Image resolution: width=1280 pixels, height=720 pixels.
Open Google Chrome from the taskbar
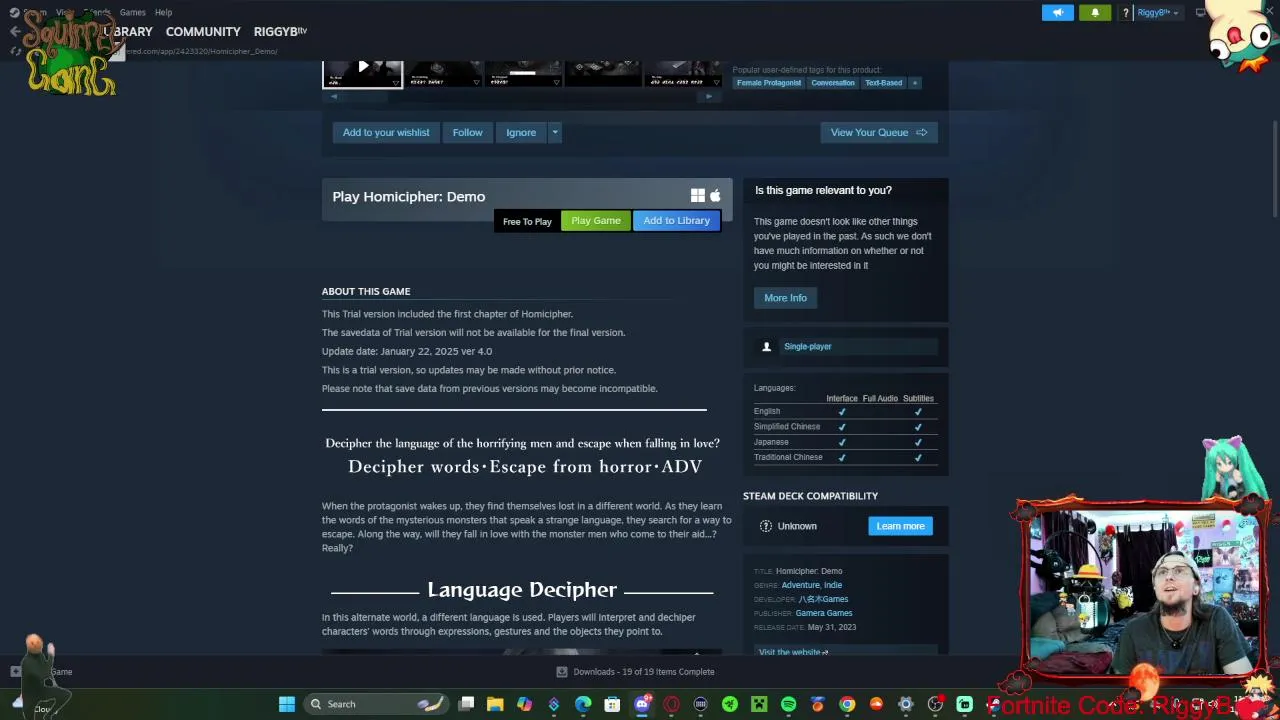tap(847, 704)
